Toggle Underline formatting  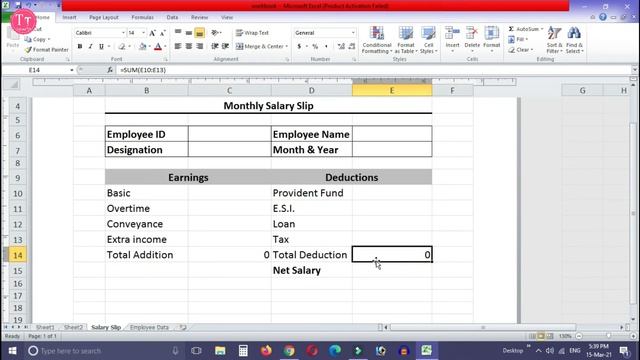101,47
